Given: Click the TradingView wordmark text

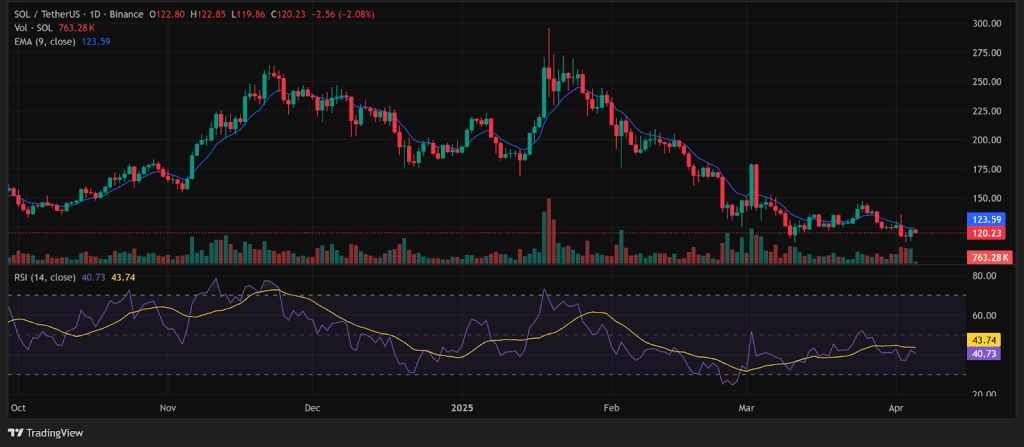Looking at the screenshot, I should (x=55, y=433).
